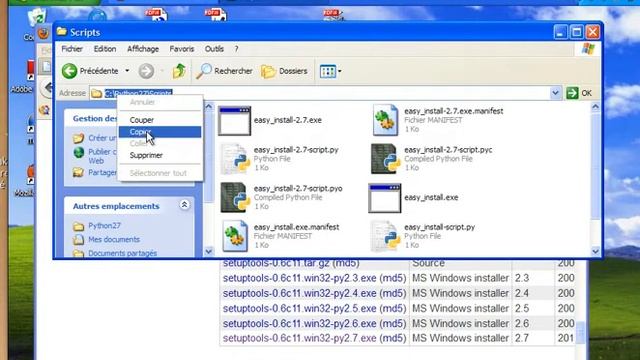Open the Rechercher search panel

click(224, 71)
